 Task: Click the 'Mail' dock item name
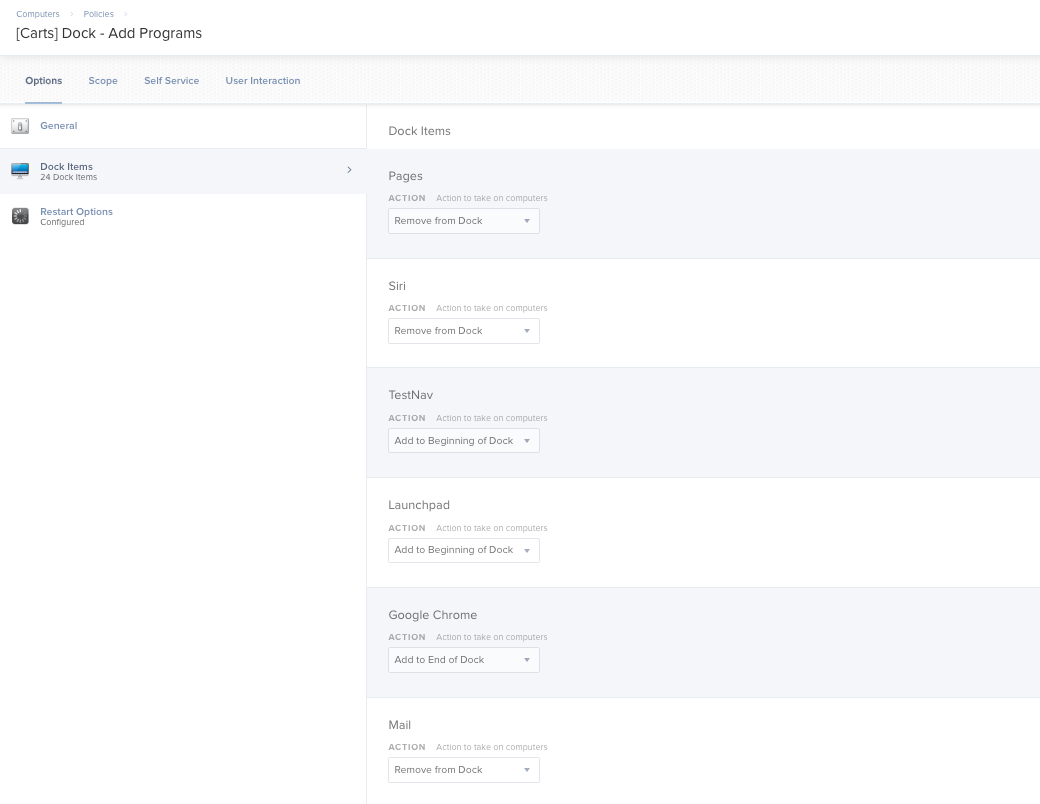tap(399, 725)
